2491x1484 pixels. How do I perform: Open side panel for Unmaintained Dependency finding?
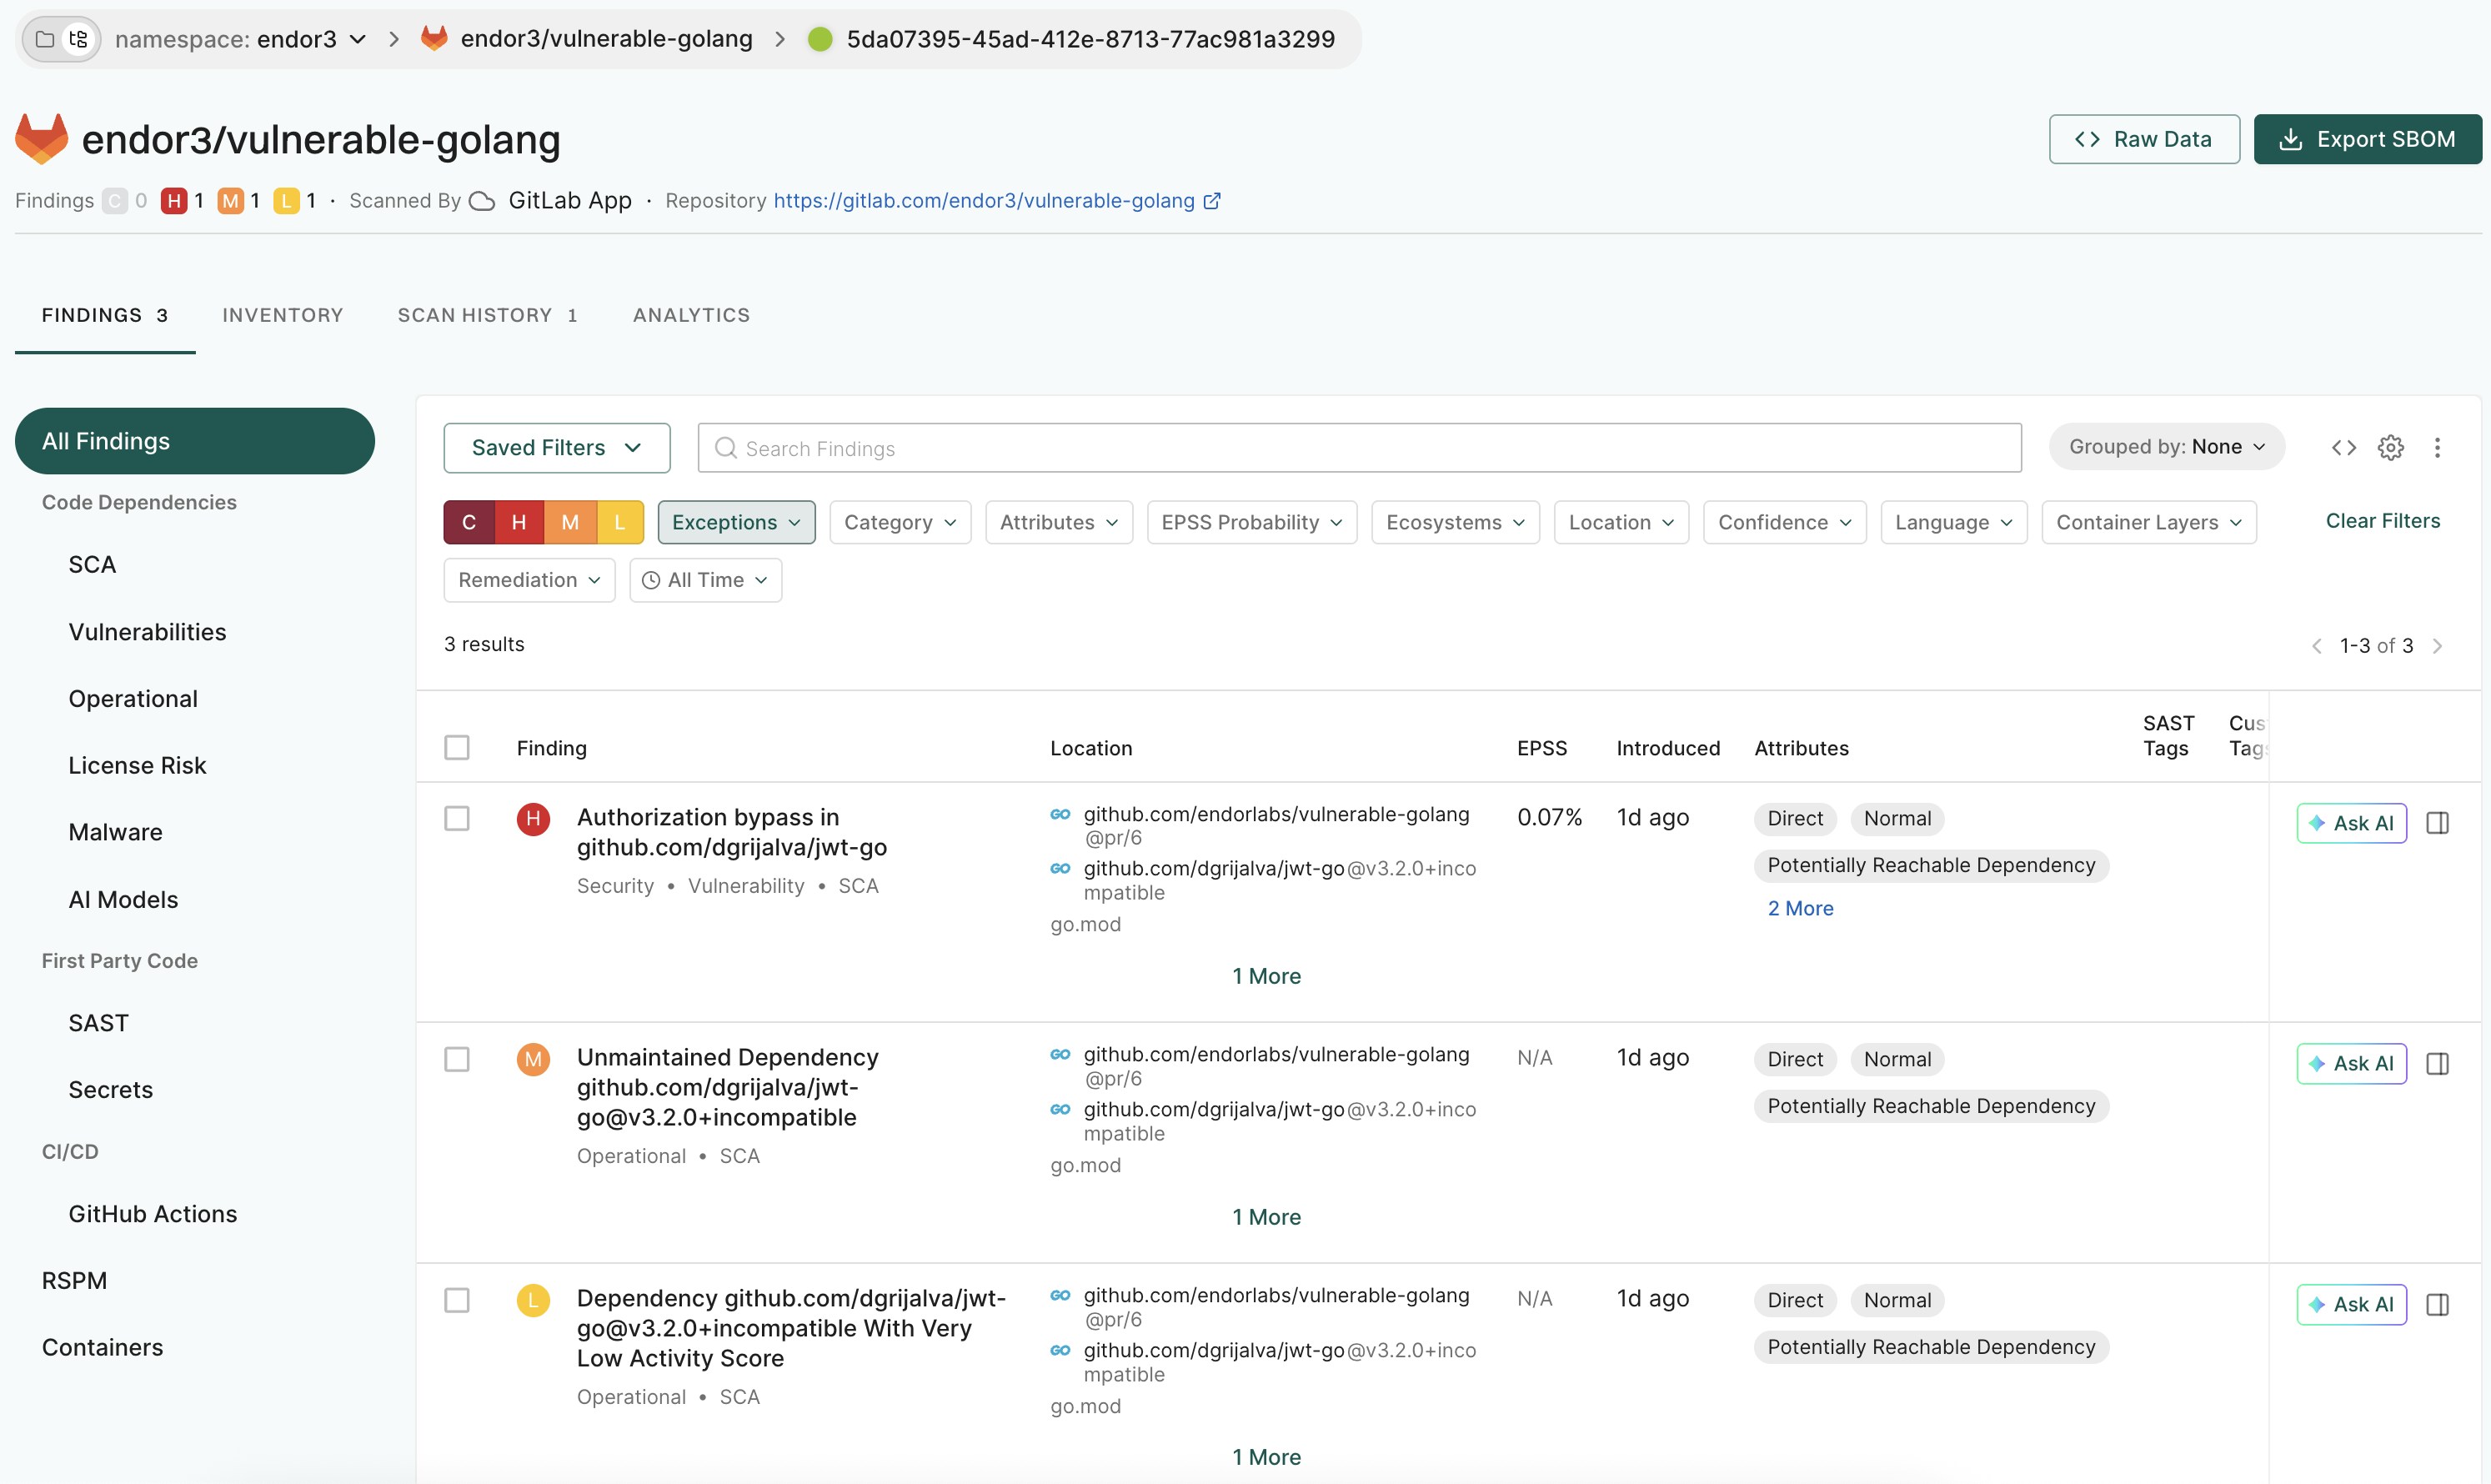click(2437, 1063)
